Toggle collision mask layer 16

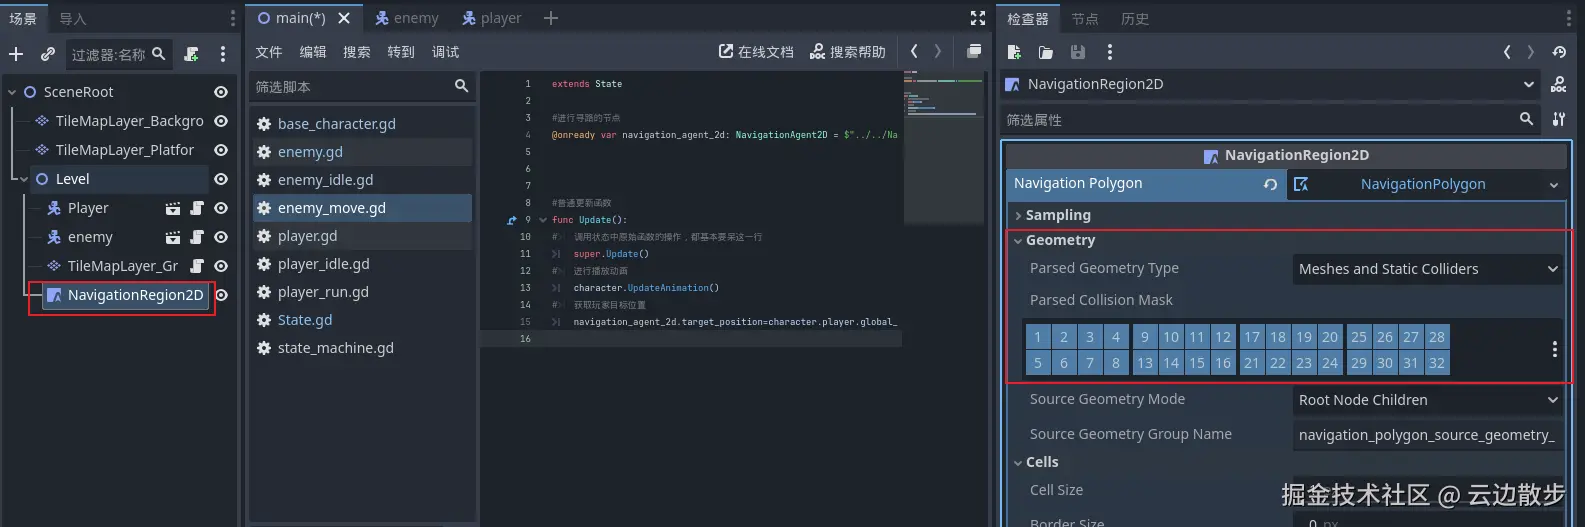click(x=1223, y=363)
